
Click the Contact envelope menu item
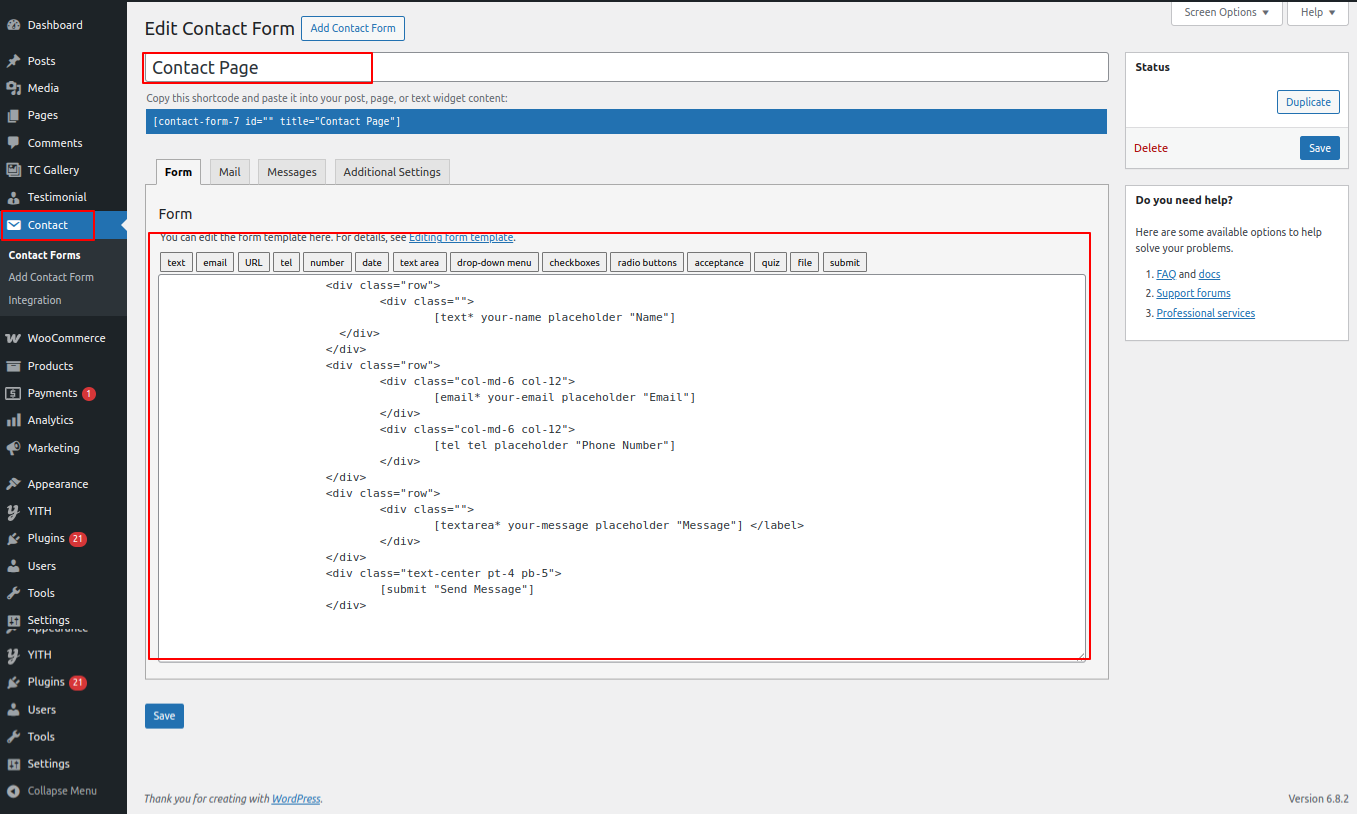(48, 225)
